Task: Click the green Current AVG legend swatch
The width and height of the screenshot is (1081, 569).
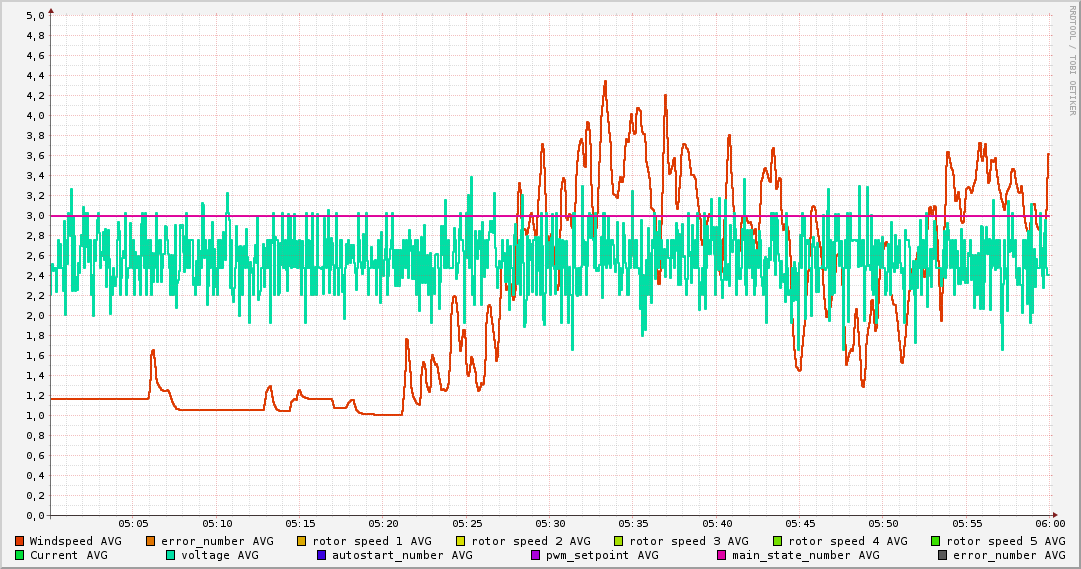Action: [x=20, y=555]
